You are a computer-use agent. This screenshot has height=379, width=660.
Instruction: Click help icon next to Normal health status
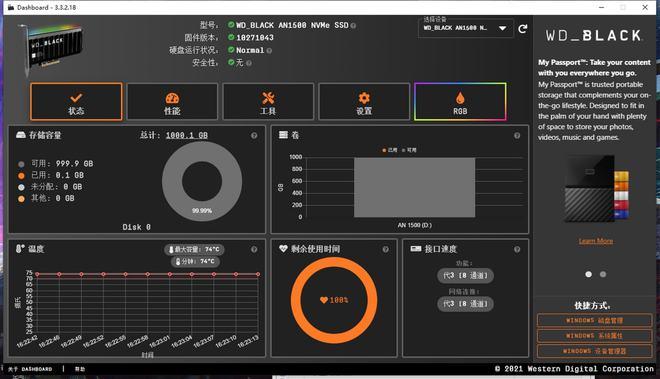click(x=269, y=51)
